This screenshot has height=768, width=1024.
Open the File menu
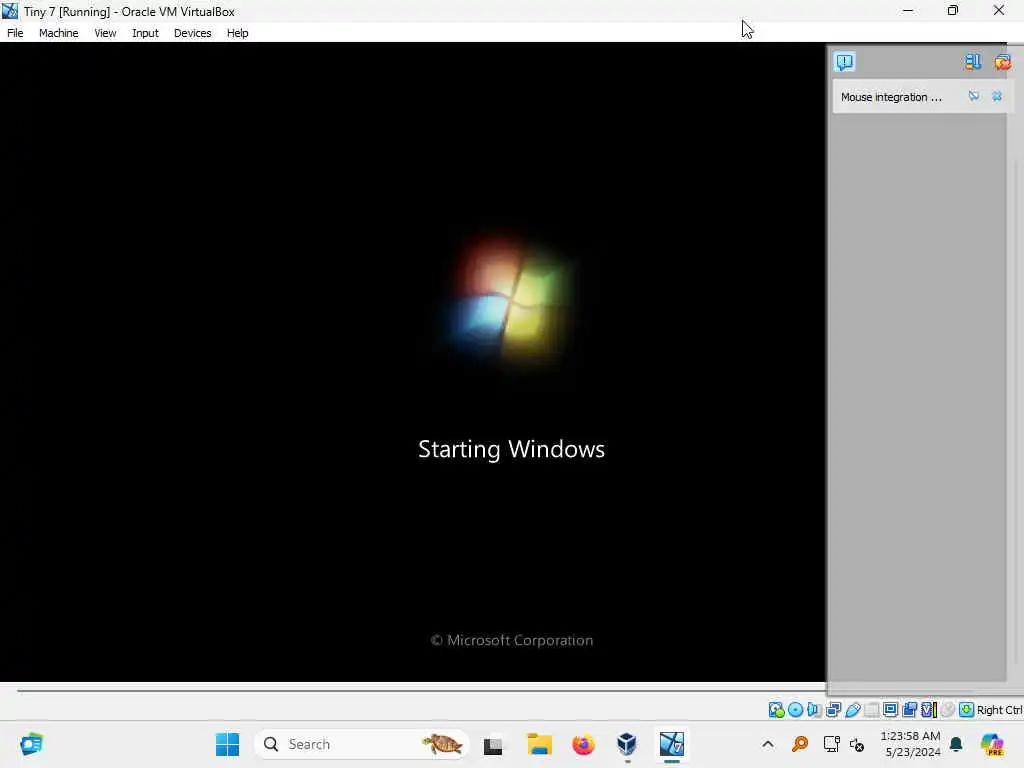(15, 33)
